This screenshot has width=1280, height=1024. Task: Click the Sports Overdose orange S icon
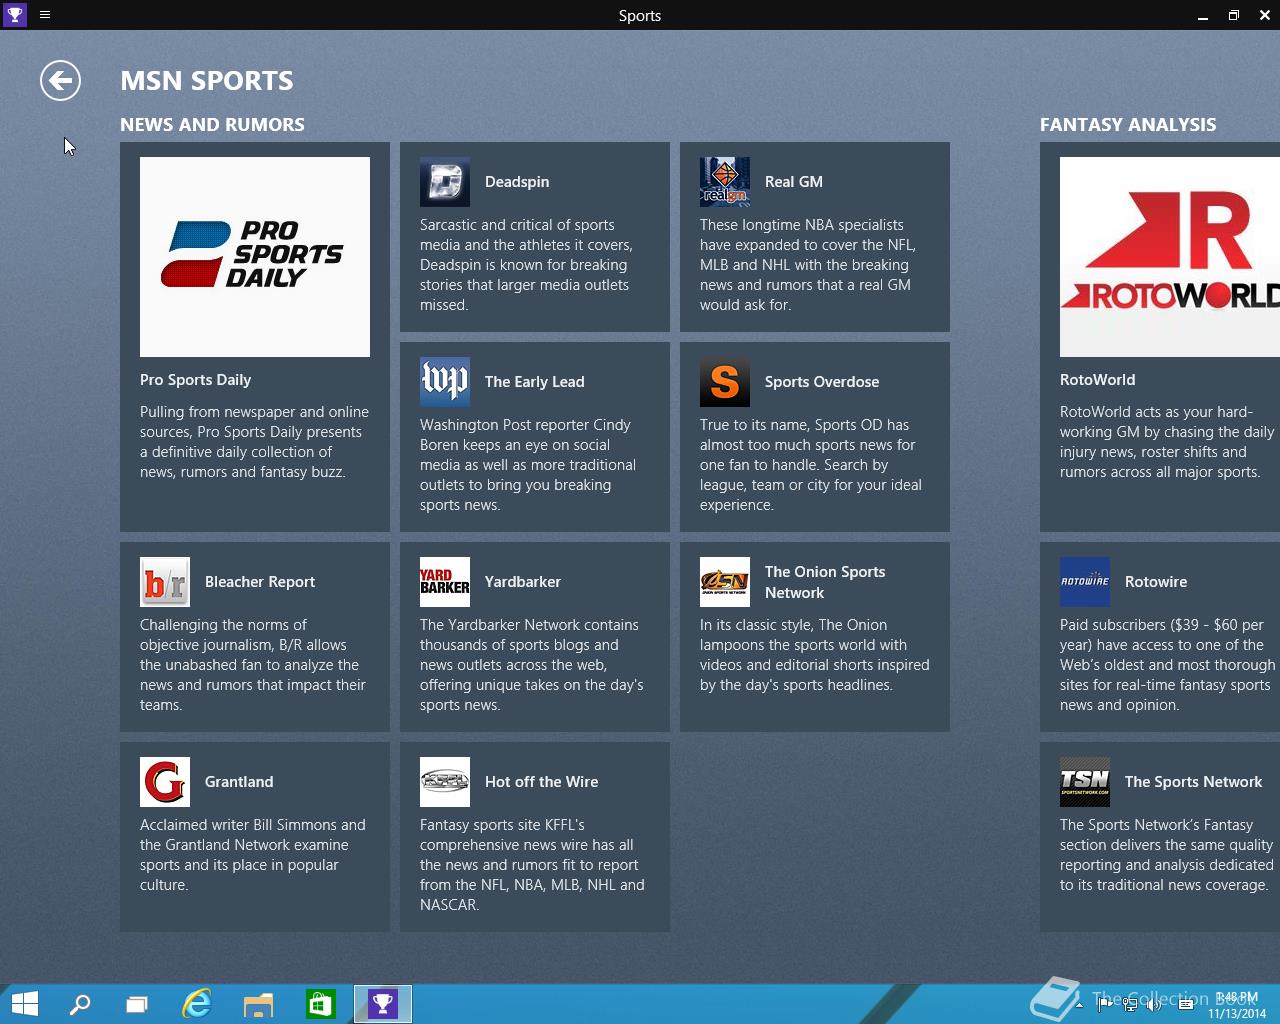[x=725, y=382]
